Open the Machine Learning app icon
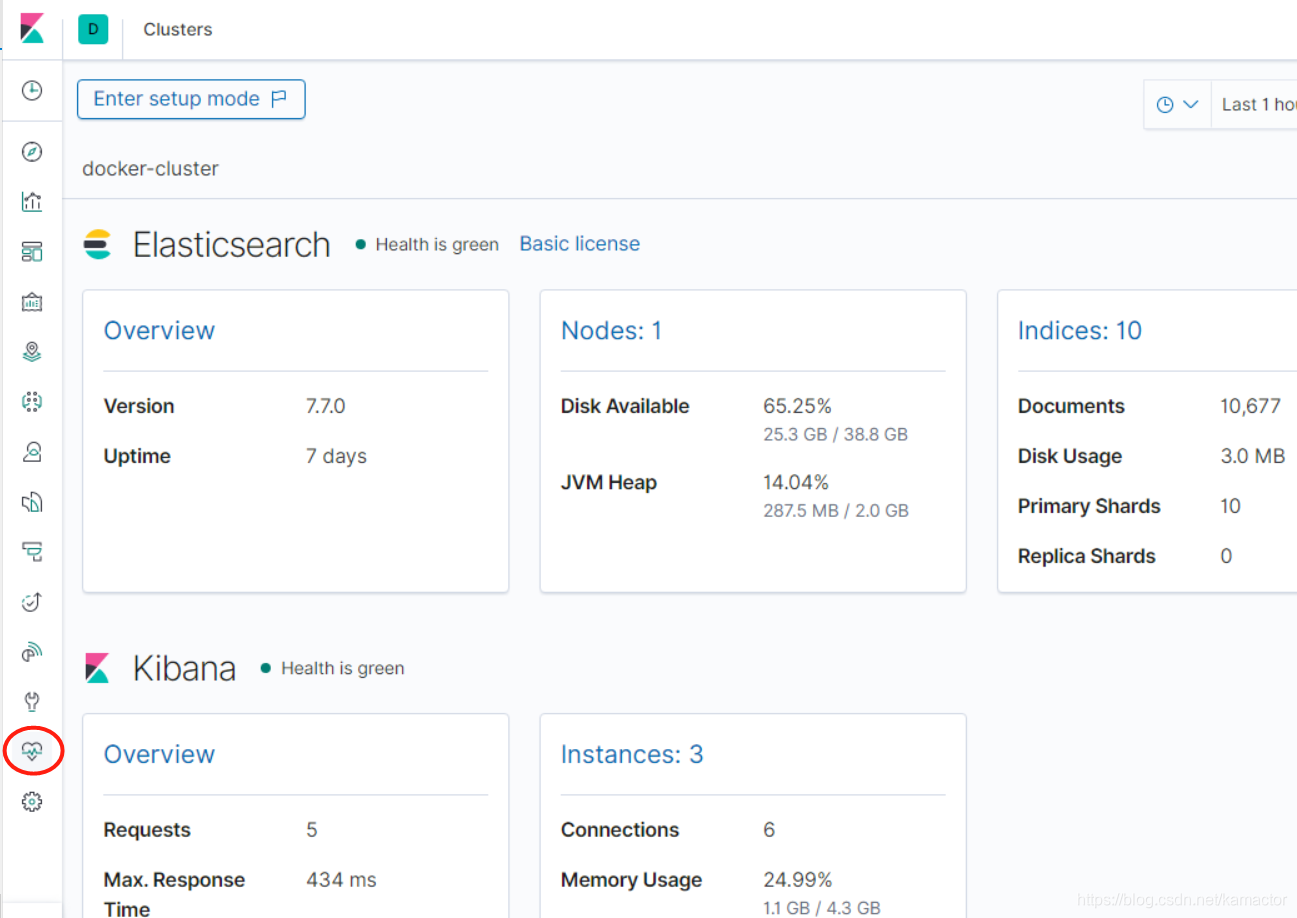The width and height of the screenshot is (1297, 918). [x=31, y=401]
